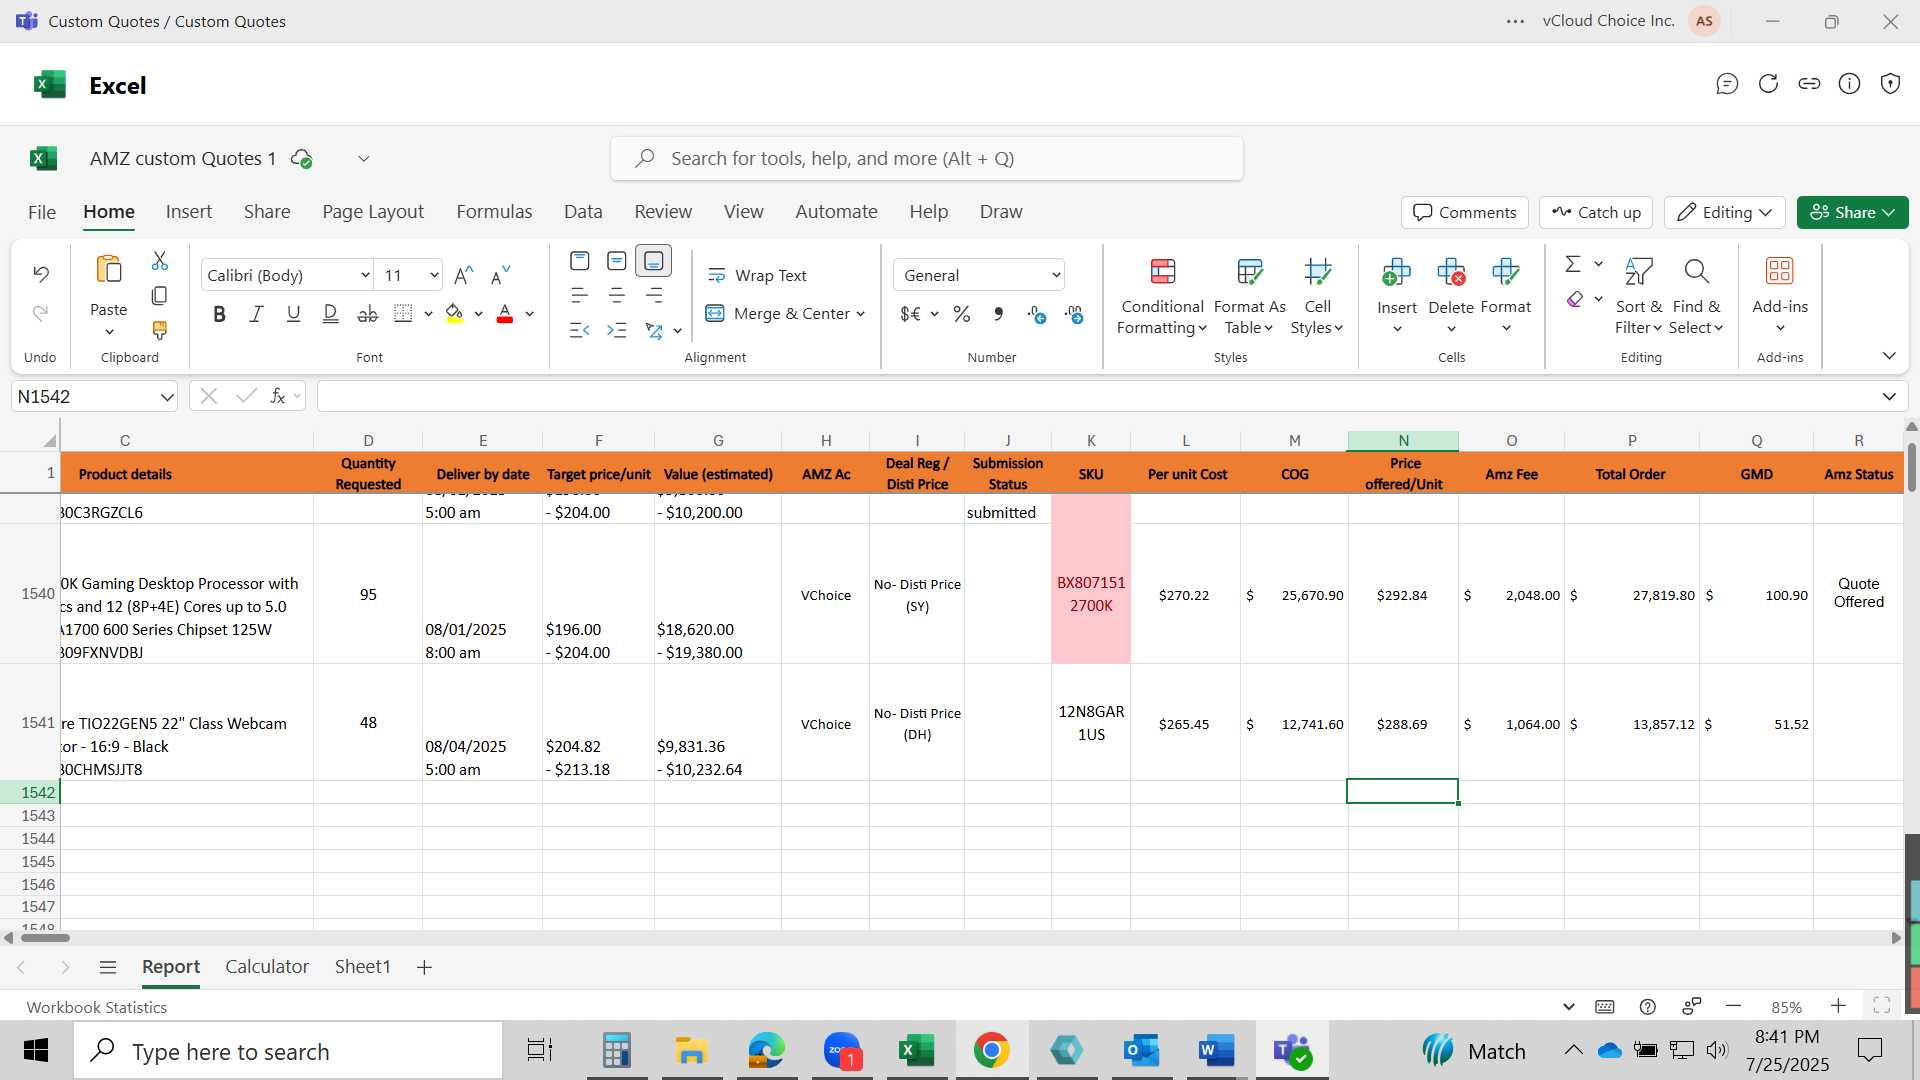Switch to the Formulas tab
Viewport: 1920px width, 1080px height.
tap(494, 212)
